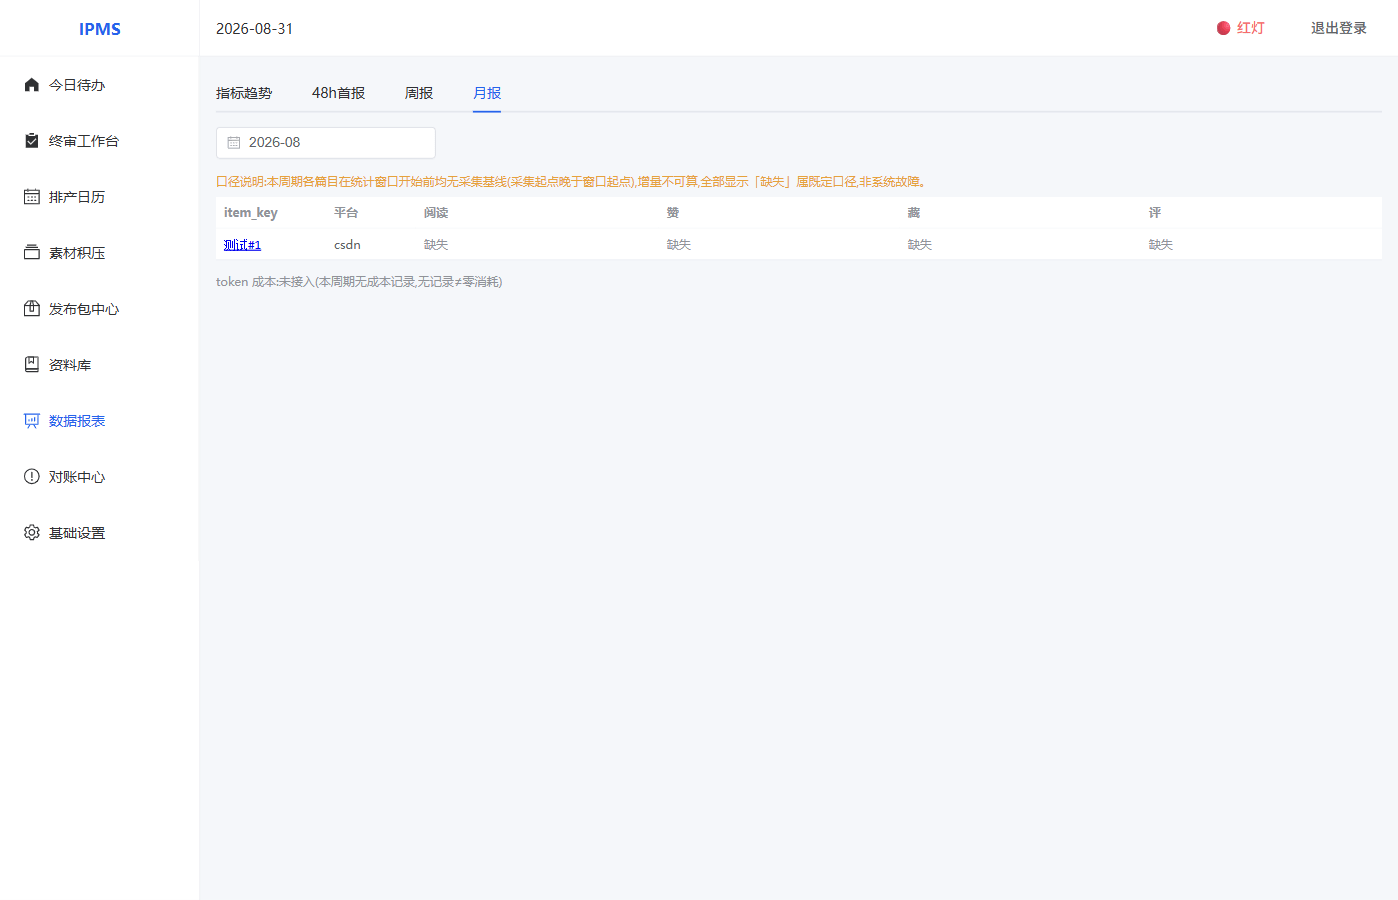
Task: Click the 阅读 column header
Action: (x=436, y=213)
